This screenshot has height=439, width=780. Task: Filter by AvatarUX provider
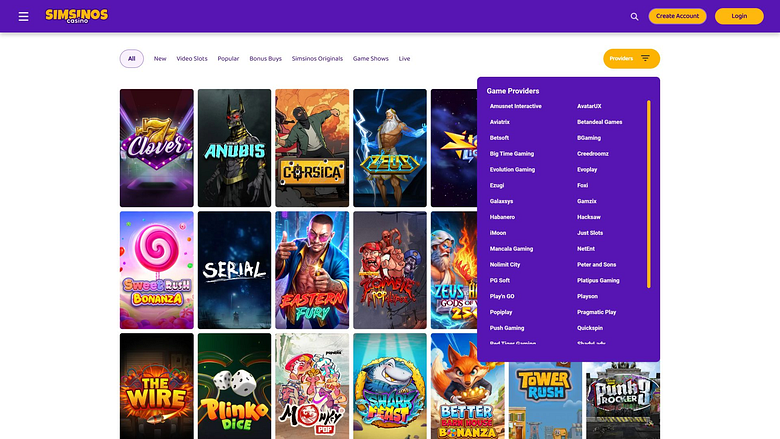point(589,106)
